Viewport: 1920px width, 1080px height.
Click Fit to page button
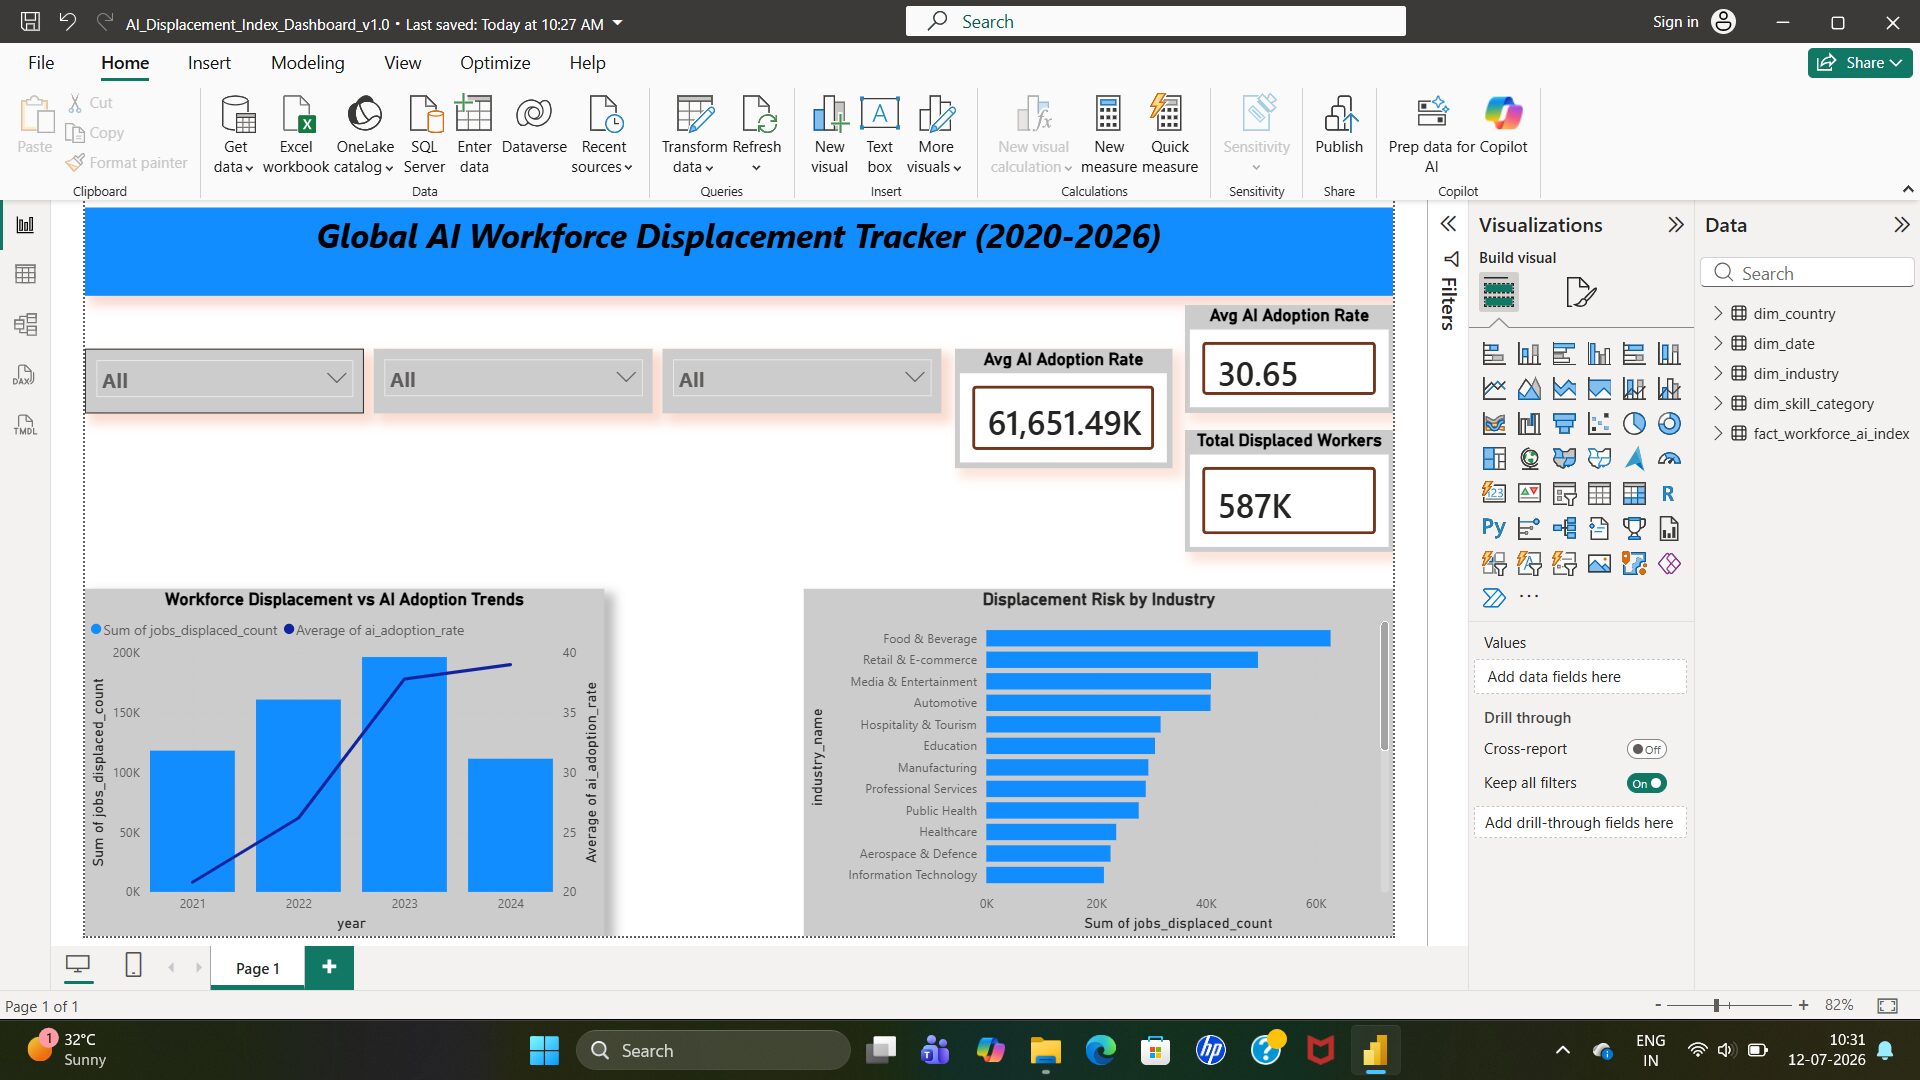(x=1887, y=1005)
